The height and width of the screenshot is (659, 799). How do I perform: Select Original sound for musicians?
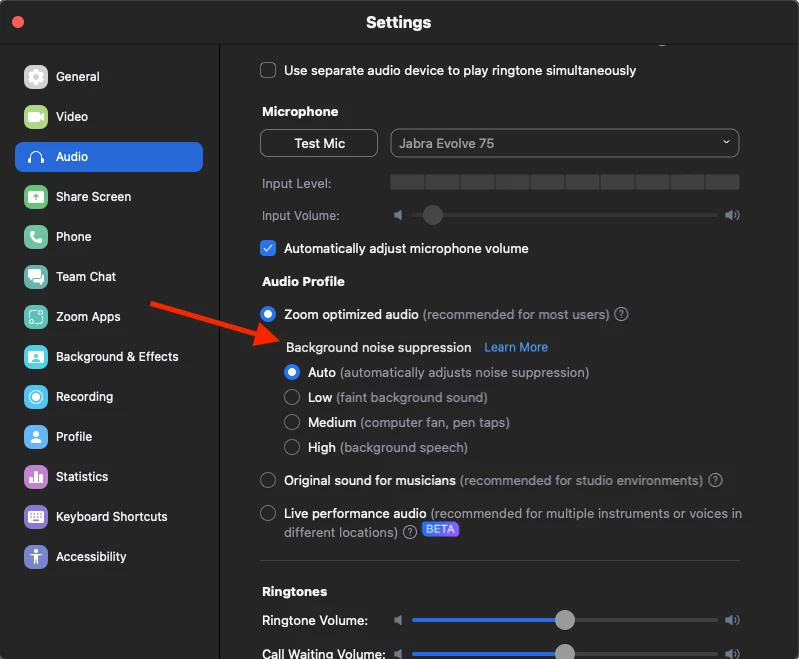[268, 480]
